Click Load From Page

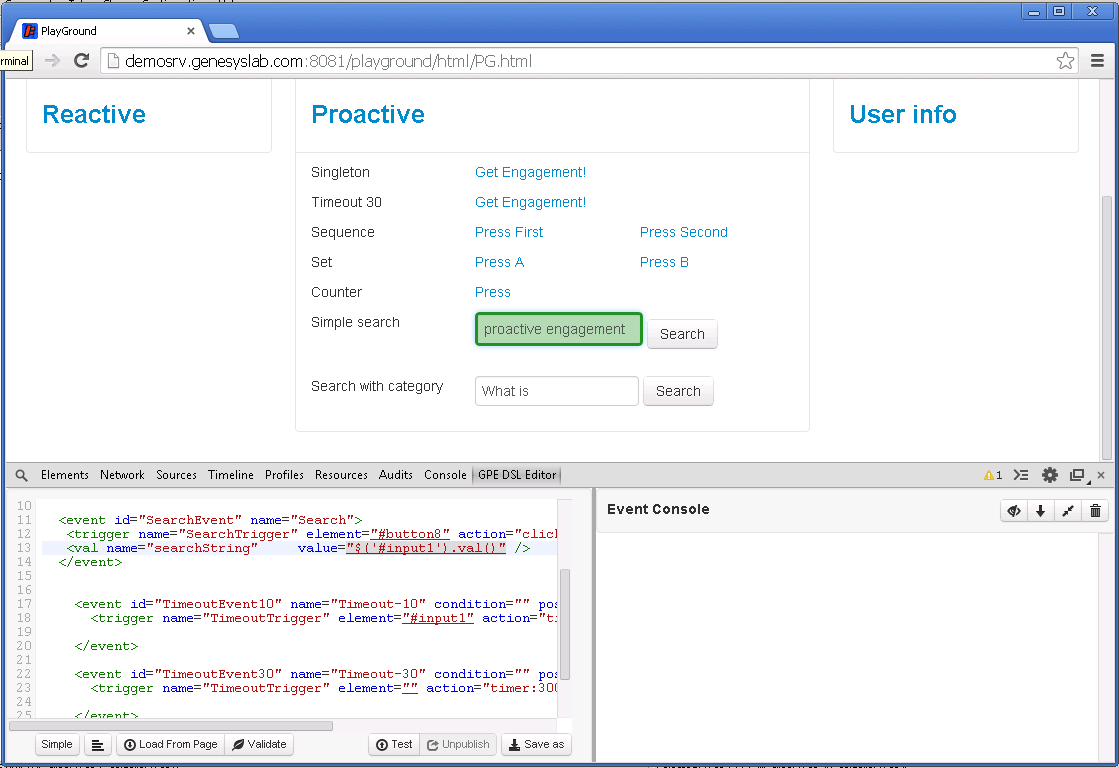click(x=171, y=744)
